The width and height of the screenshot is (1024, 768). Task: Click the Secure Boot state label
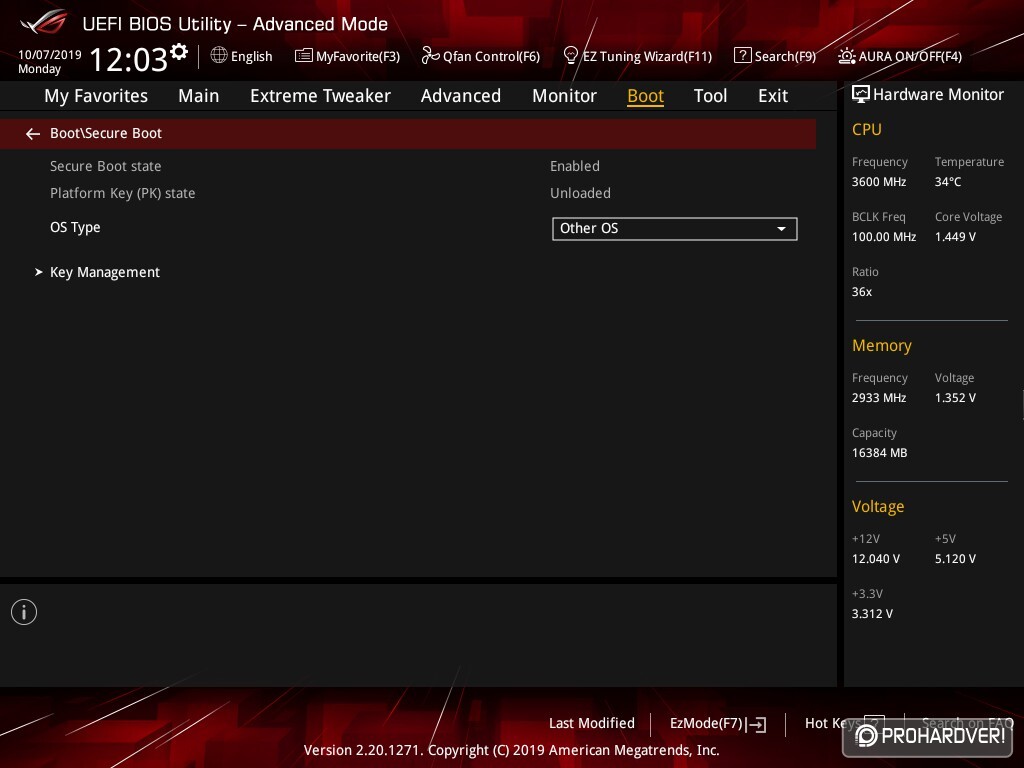[x=106, y=166]
